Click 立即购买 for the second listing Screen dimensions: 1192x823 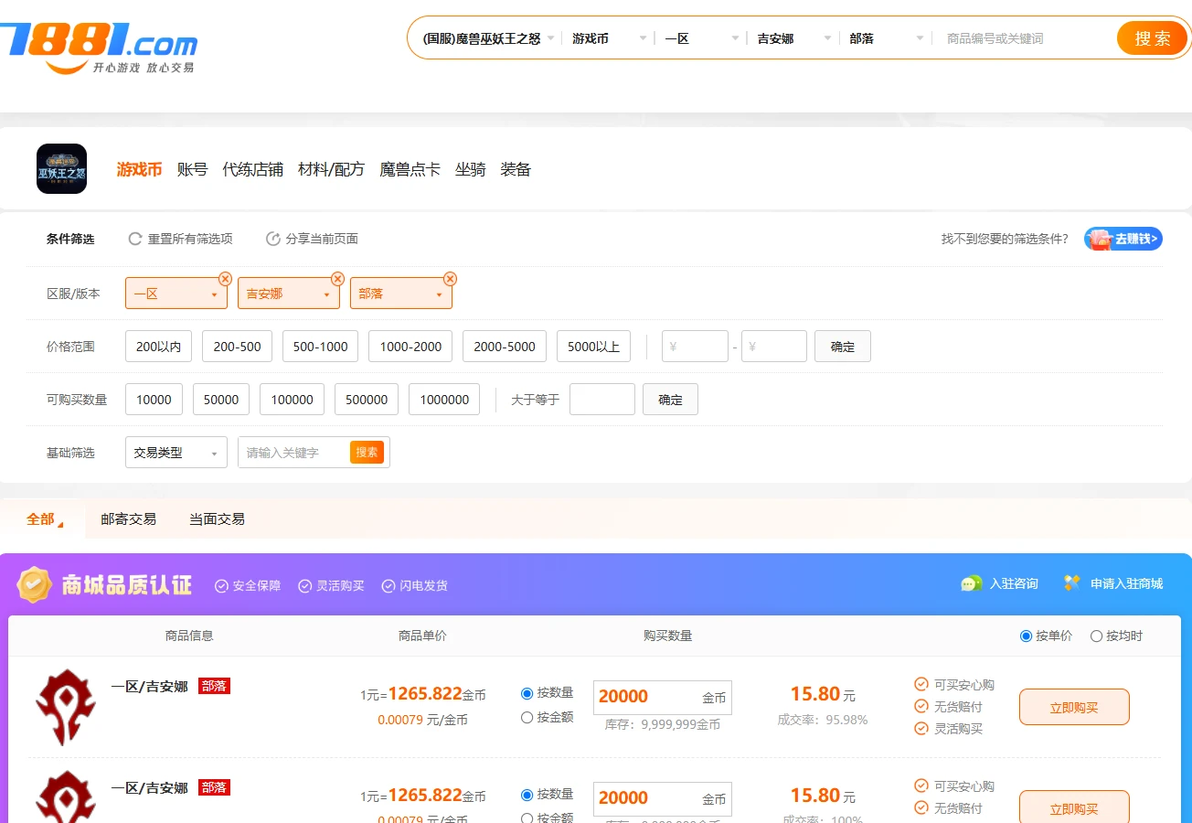coord(1074,807)
